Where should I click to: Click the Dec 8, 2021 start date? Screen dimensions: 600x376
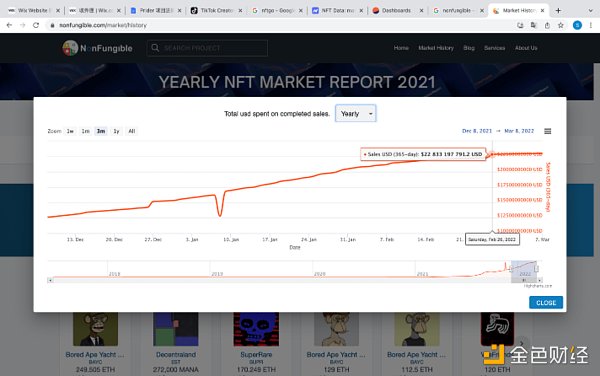477,131
